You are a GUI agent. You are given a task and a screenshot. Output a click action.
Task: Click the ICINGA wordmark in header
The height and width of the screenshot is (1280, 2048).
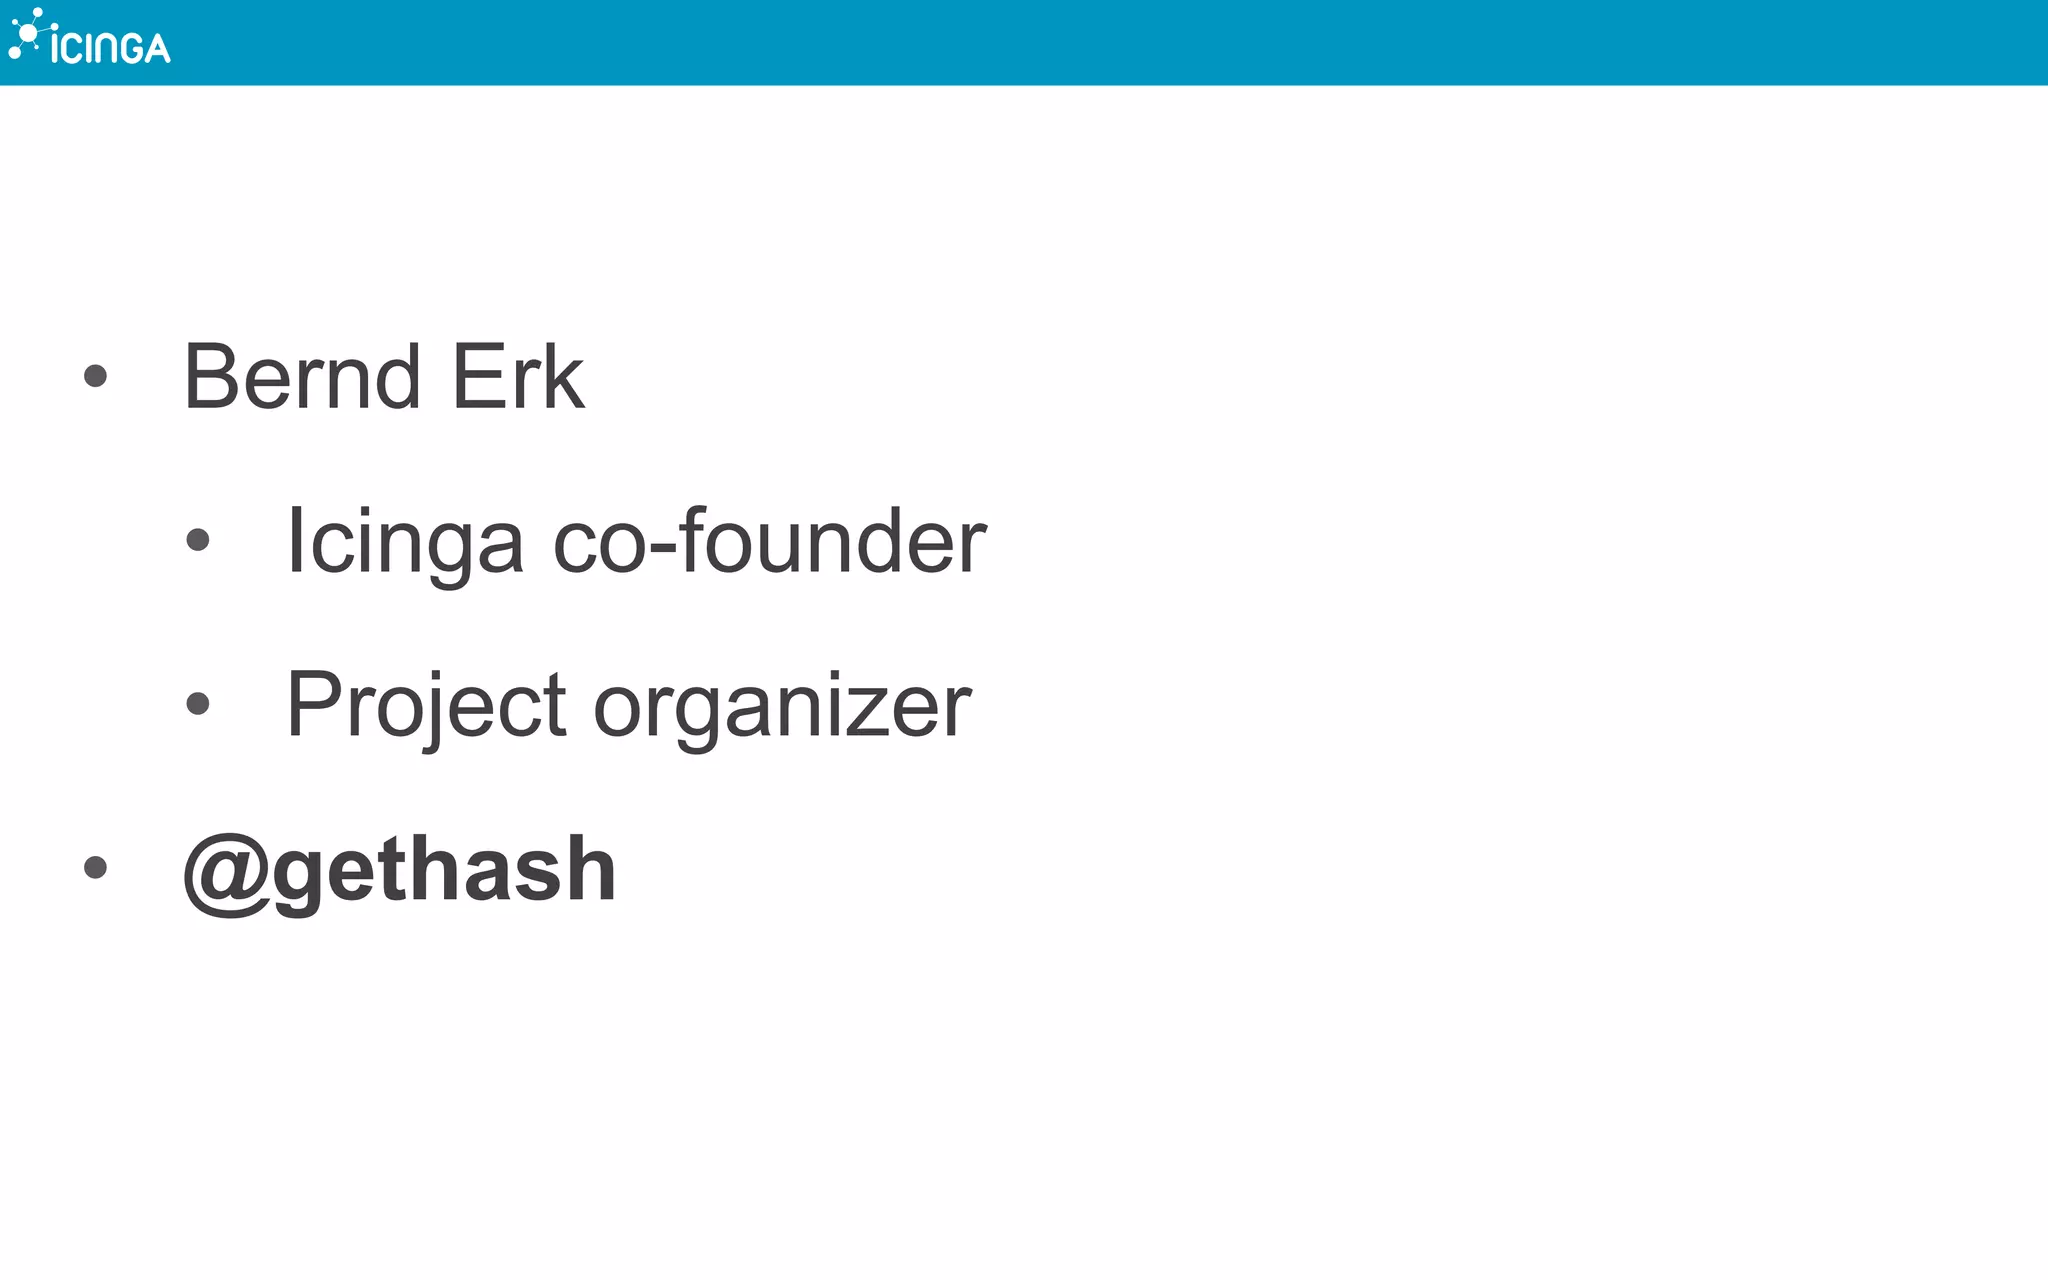111,47
